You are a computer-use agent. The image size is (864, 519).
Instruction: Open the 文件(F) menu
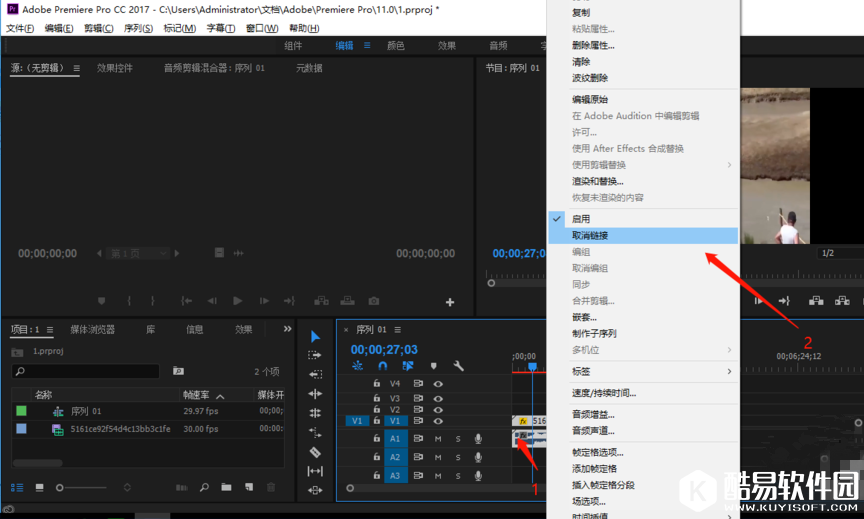pos(20,28)
